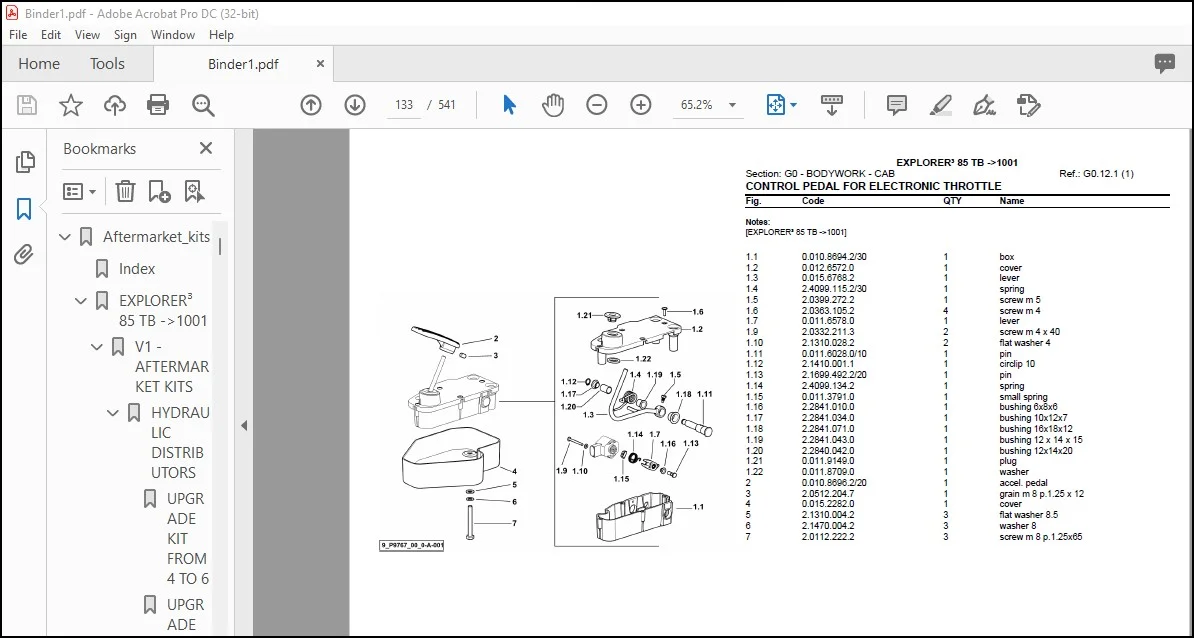Click the fit page scrolling icon
1194x638 pixels.
(x=776, y=105)
